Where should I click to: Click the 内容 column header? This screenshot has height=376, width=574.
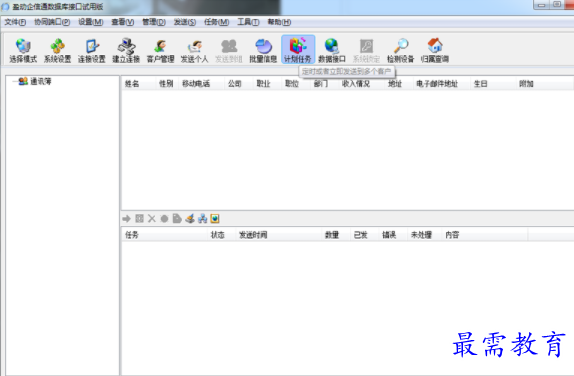(x=485, y=235)
